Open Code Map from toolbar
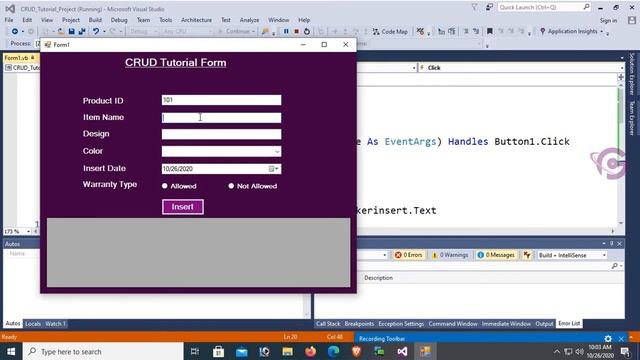 [x=390, y=31]
